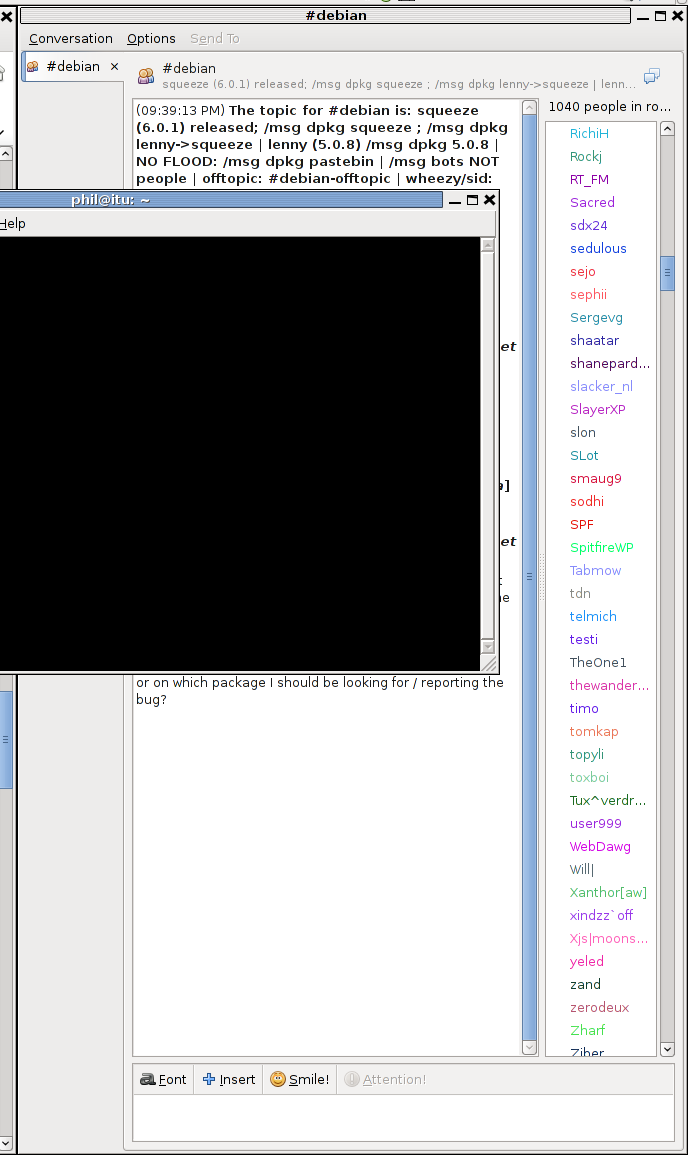Click the conversation icon right of the topic
Image resolution: width=688 pixels, height=1155 pixels.
tap(652, 76)
